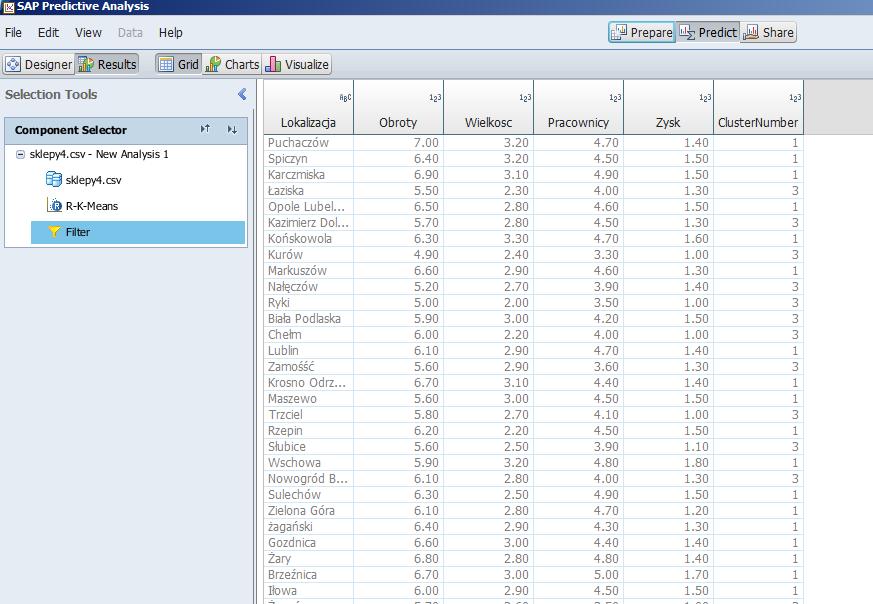Screen dimensions: 873x604
Task: Select the Nałęczów cell
Action: [x=308, y=287]
